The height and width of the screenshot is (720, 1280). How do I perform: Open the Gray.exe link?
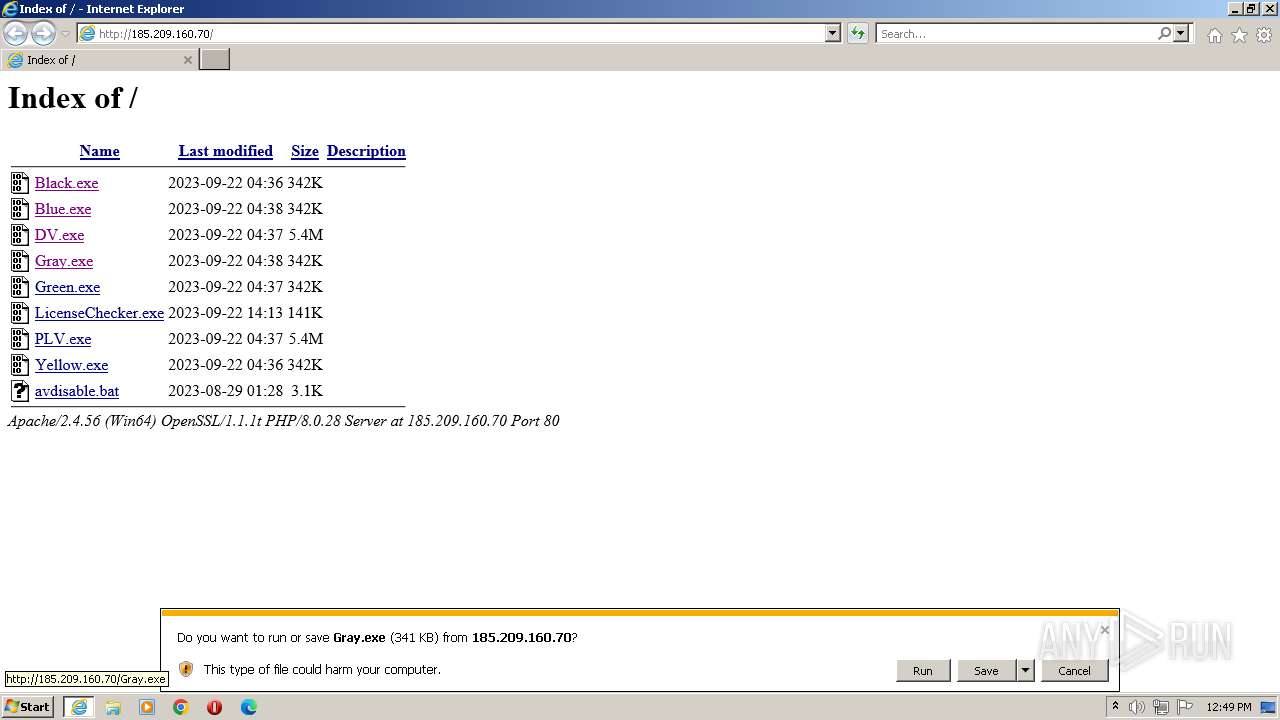coord(64,261)
